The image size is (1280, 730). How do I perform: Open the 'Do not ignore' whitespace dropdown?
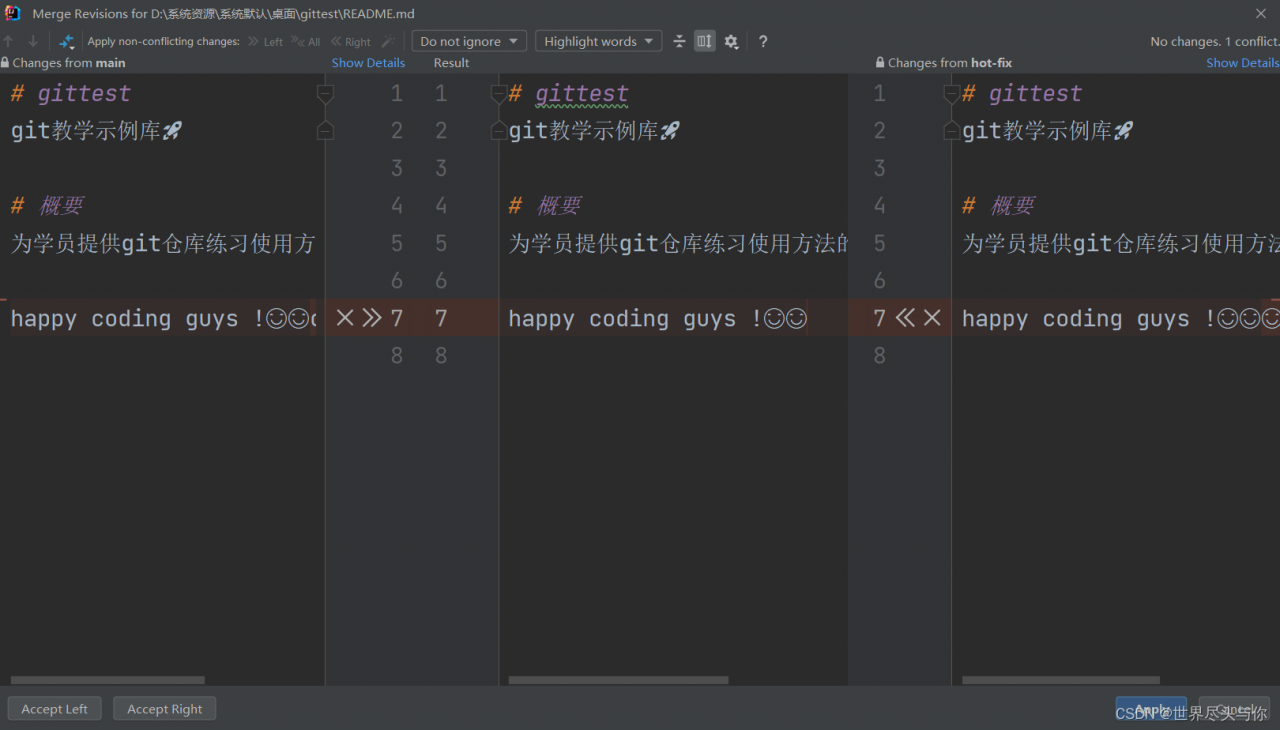[469, 41]
